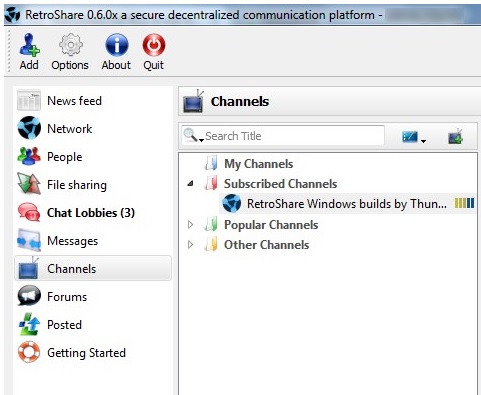Open the Messages icon
This screenshot has width=481, height=395.
click(x=29, y=240)
